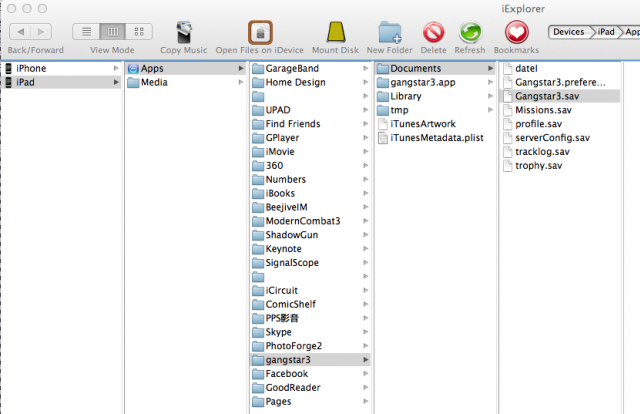Expand the Pages folder arrow

pos(366,401)
